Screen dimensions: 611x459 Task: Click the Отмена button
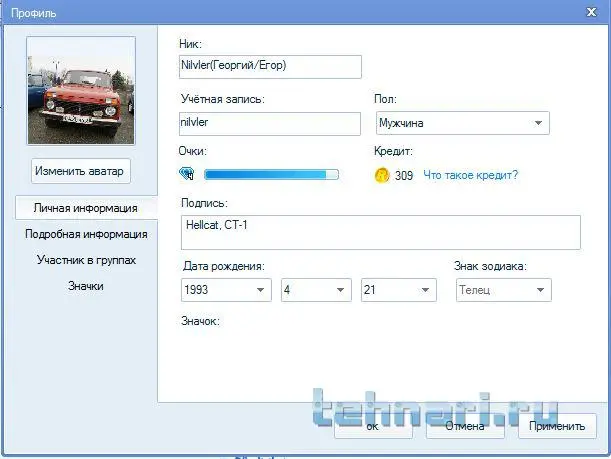coord(465,426)
